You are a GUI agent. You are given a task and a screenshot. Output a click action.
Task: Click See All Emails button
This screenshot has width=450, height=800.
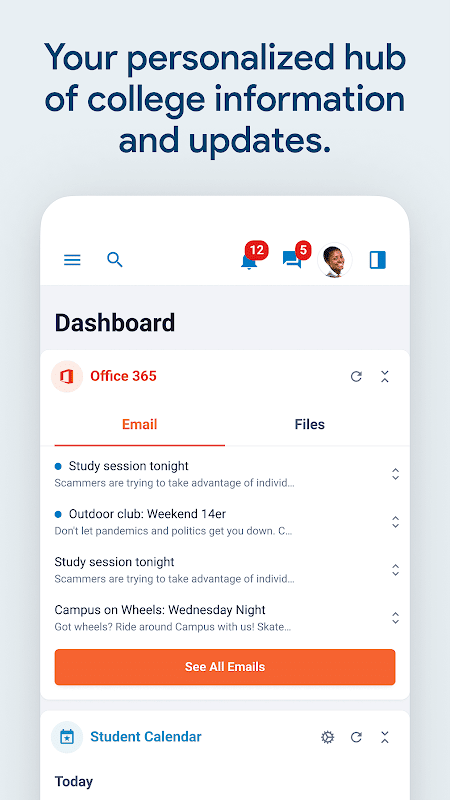pyautogui.click(x=225, y=667)
